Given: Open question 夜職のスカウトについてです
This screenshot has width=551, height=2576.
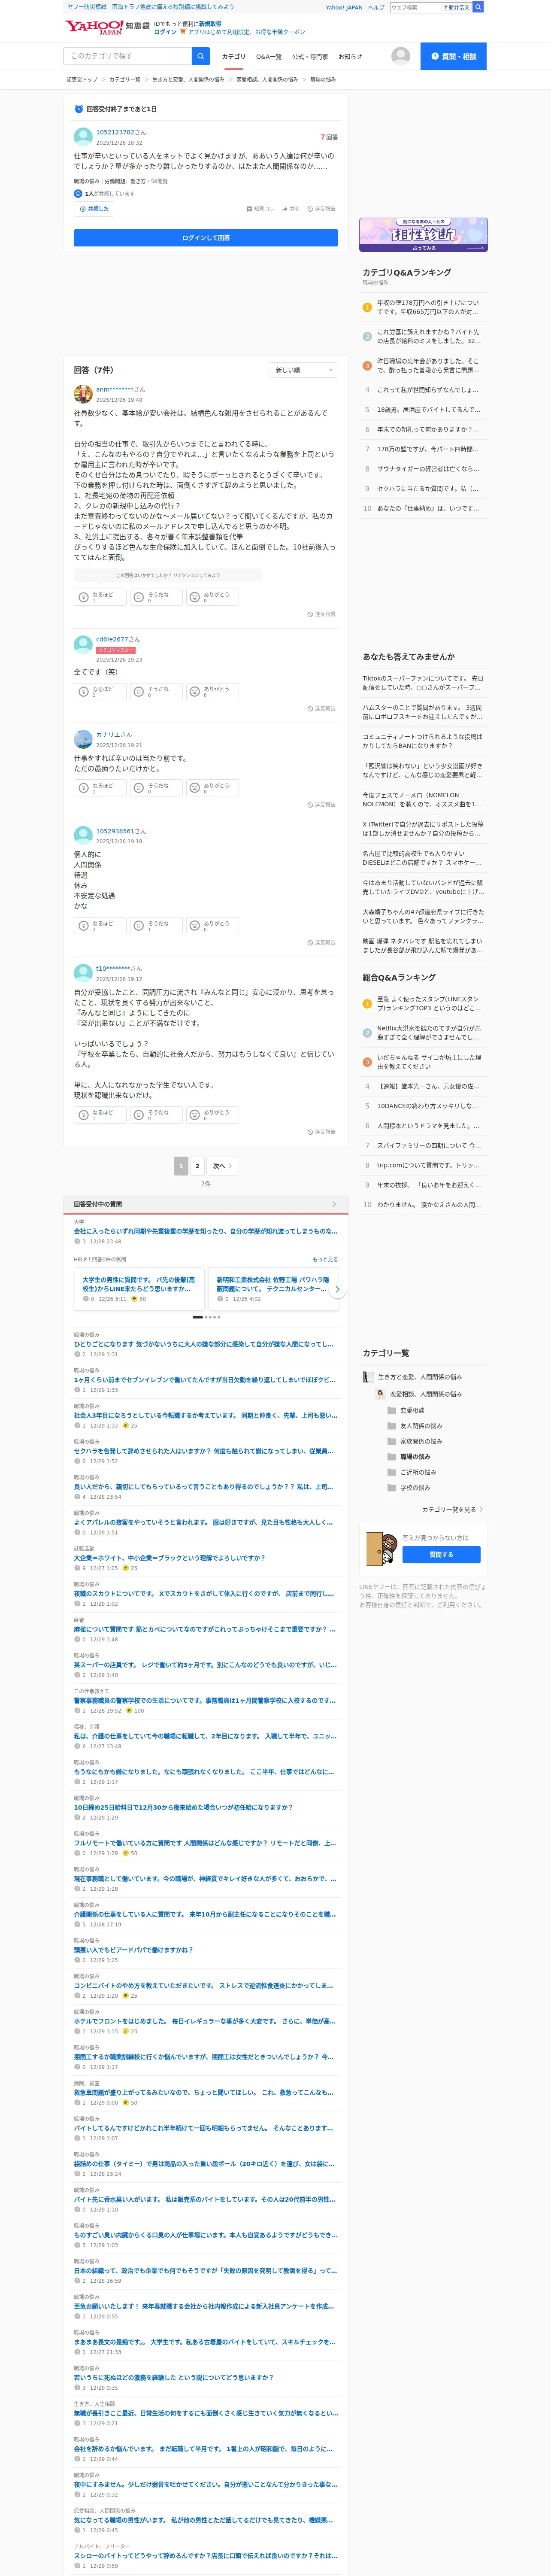Looking at the screenshot, I should coord(203,1594).
